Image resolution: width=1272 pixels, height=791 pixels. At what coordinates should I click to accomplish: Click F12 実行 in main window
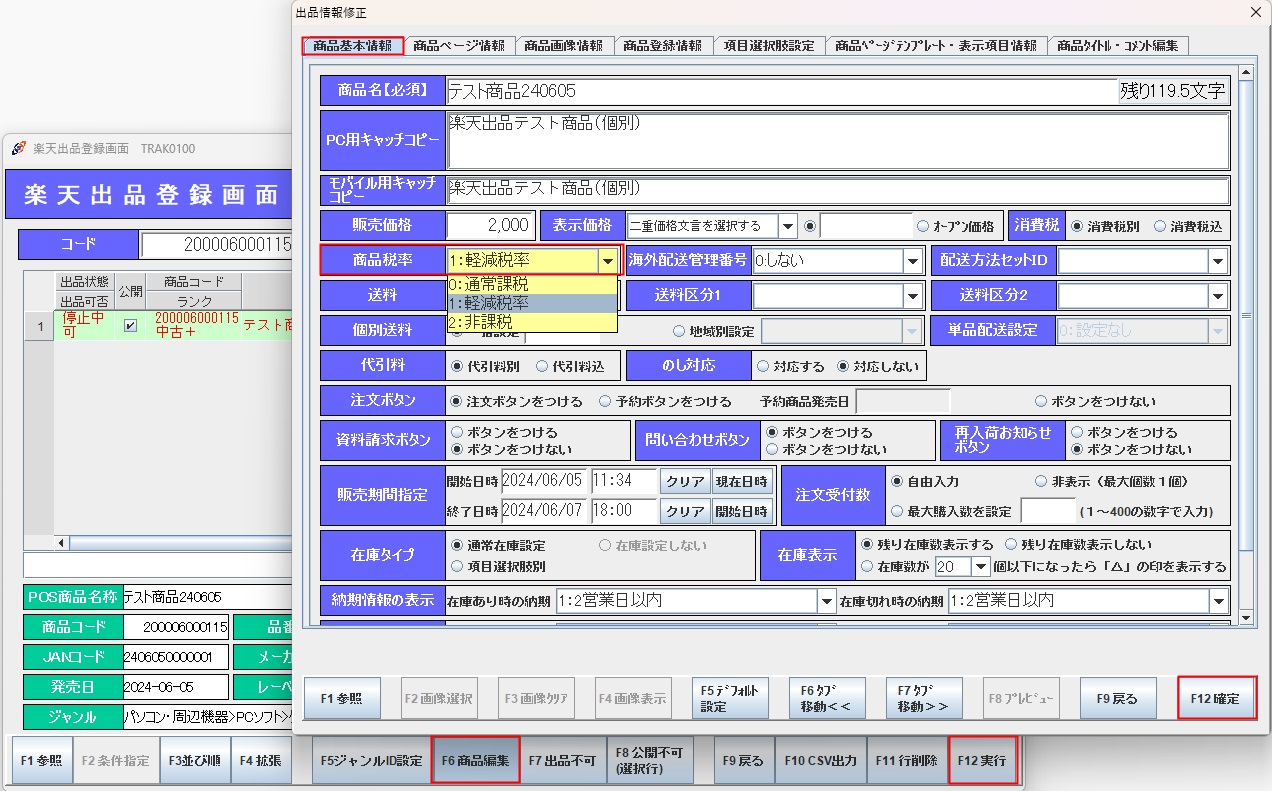pyautogui.click(x=981, y=760)
